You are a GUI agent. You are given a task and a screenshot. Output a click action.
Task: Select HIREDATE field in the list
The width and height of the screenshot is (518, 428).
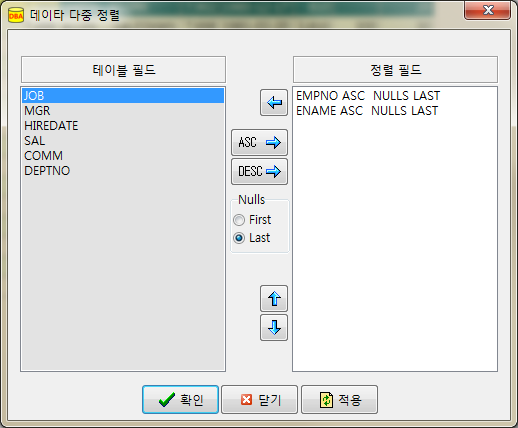point(123,126)
